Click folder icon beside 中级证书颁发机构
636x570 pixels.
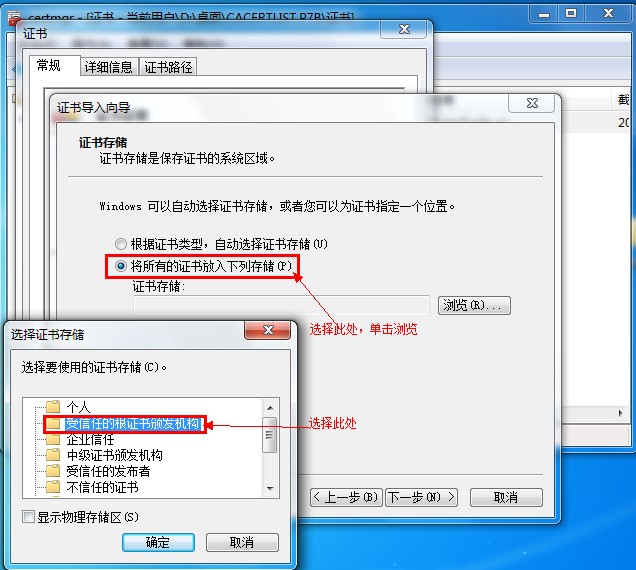(x=53, y=455)
